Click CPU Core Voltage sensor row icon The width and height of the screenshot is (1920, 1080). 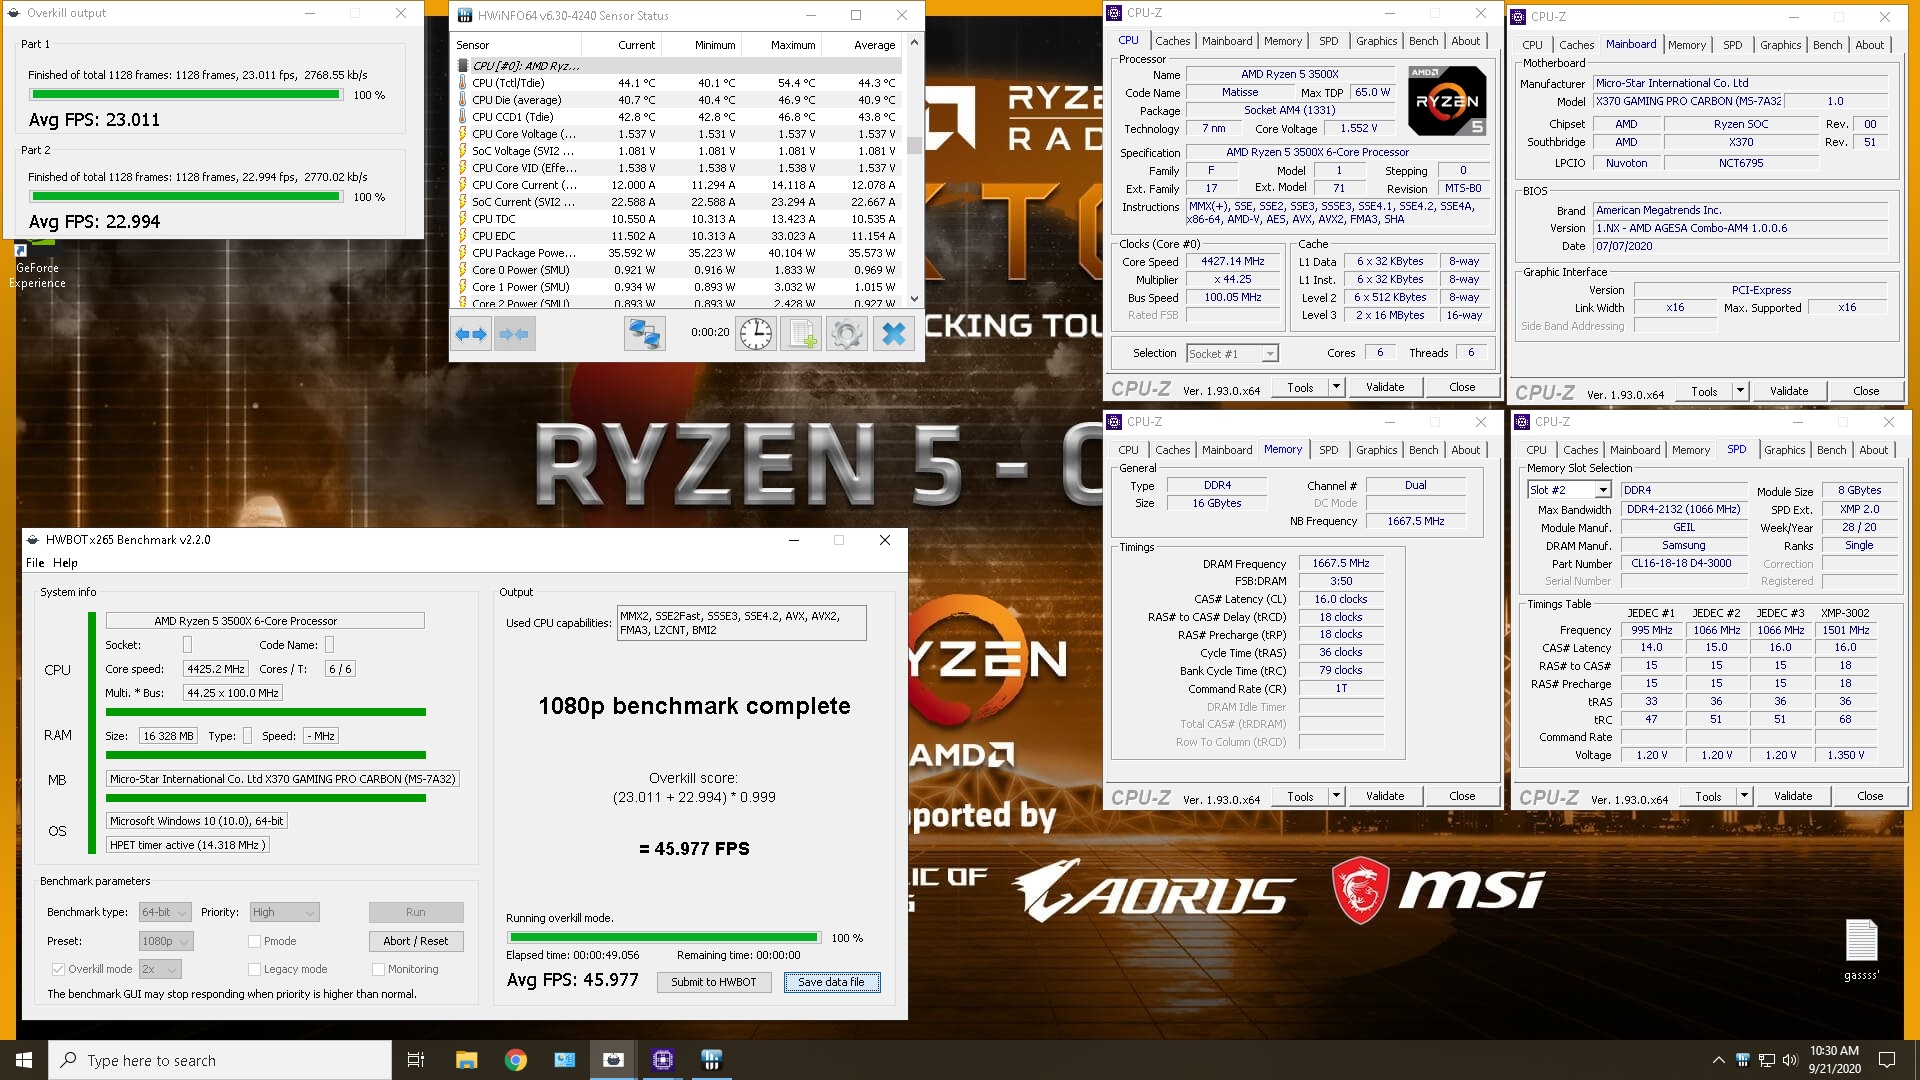tap(462, 134)
